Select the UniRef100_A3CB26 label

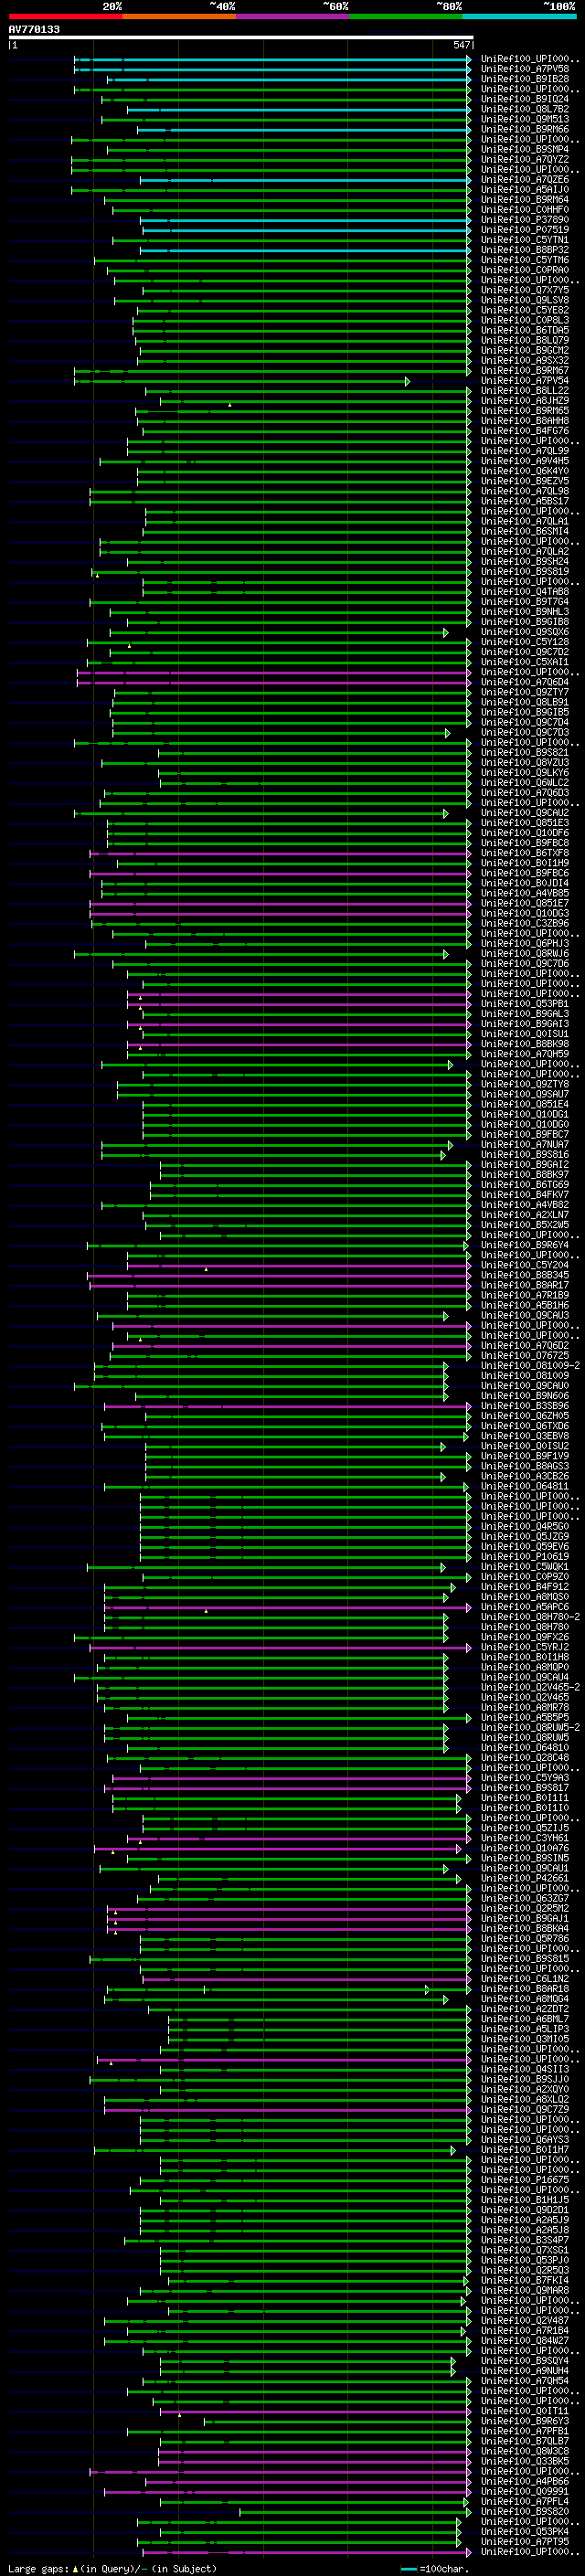point(525,1476)
